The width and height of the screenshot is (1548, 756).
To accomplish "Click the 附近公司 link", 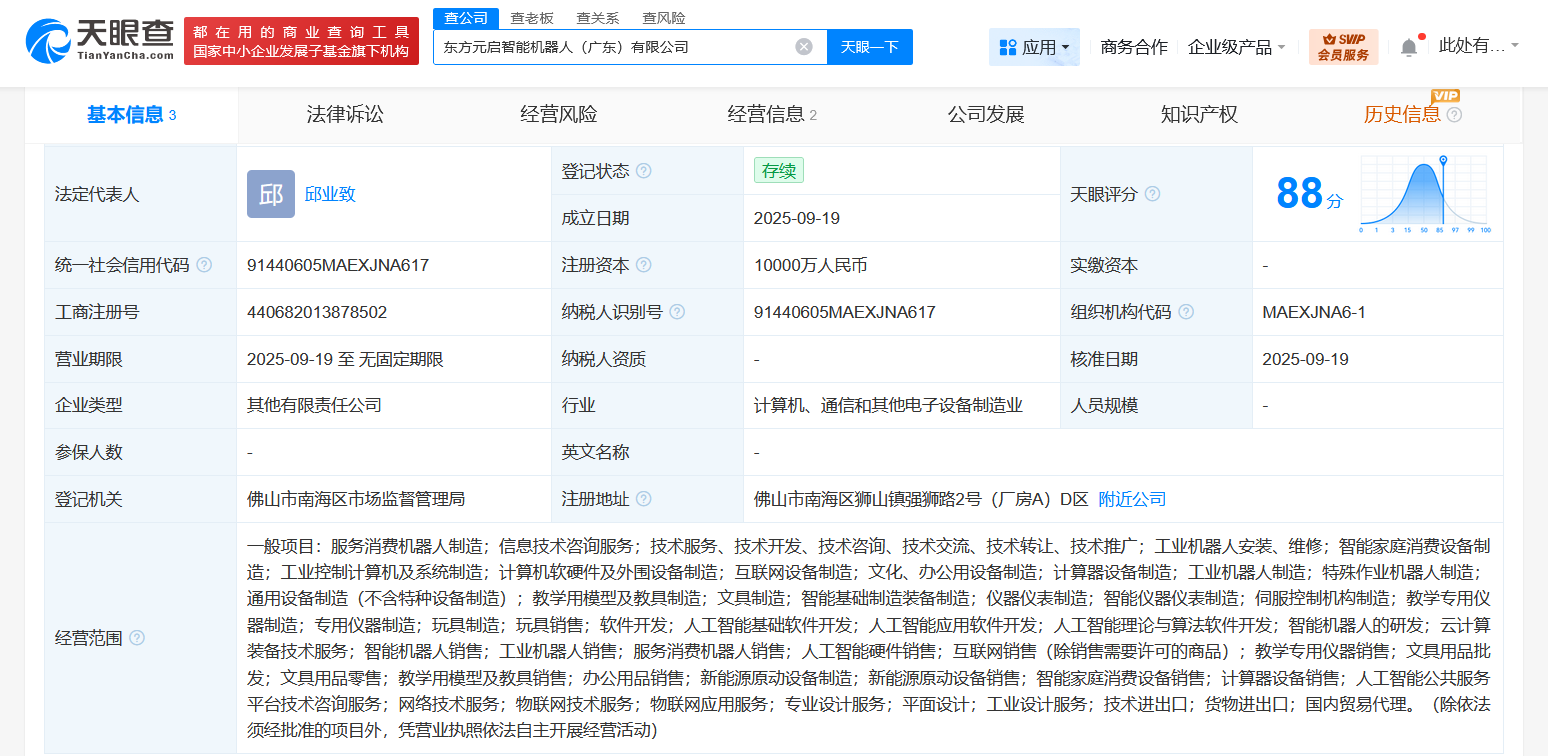I will (x=1131, y=499).
